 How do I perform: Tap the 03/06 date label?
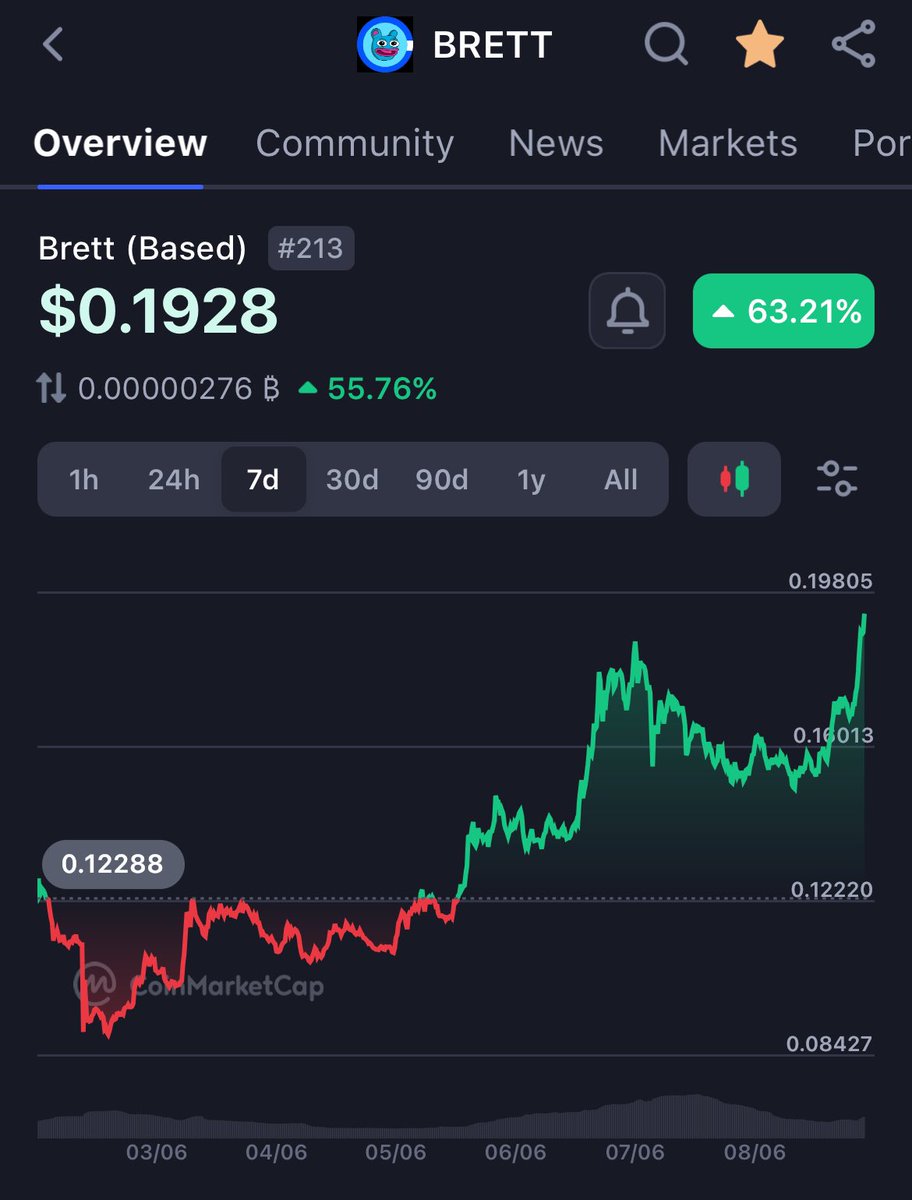[x=156, y=1153]
